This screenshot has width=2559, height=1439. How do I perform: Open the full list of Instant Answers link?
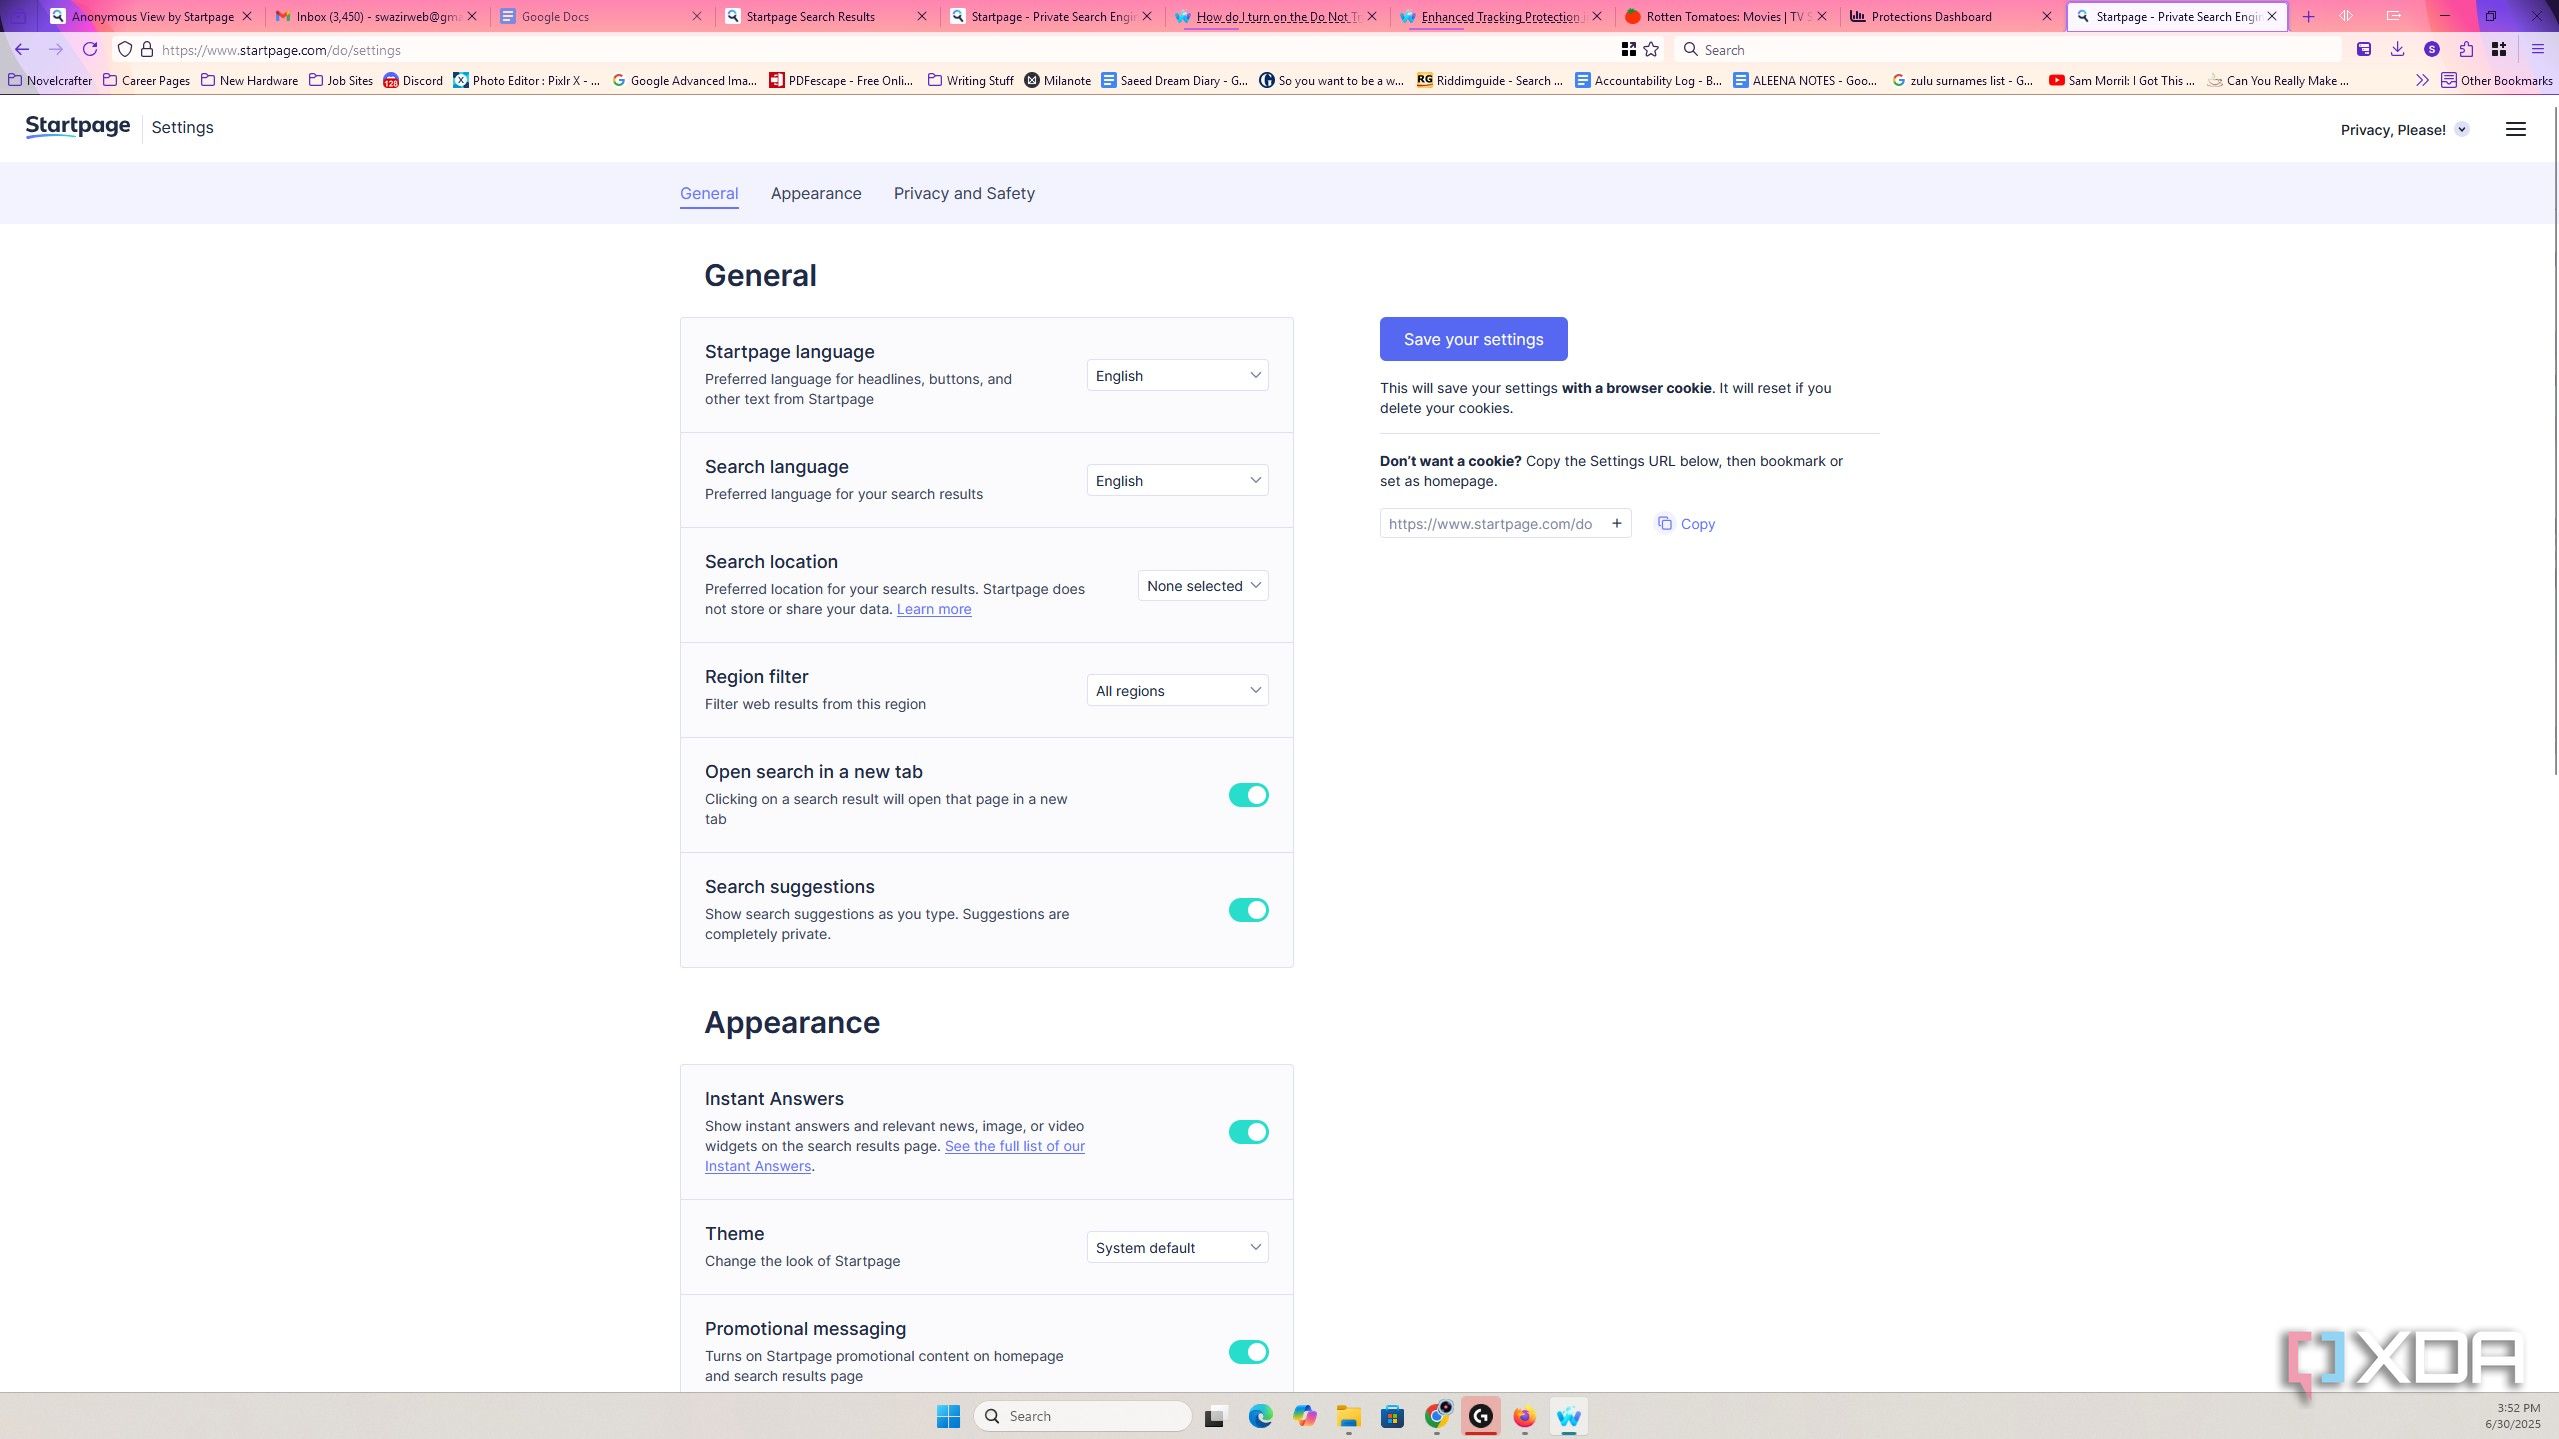[895, 1156]
